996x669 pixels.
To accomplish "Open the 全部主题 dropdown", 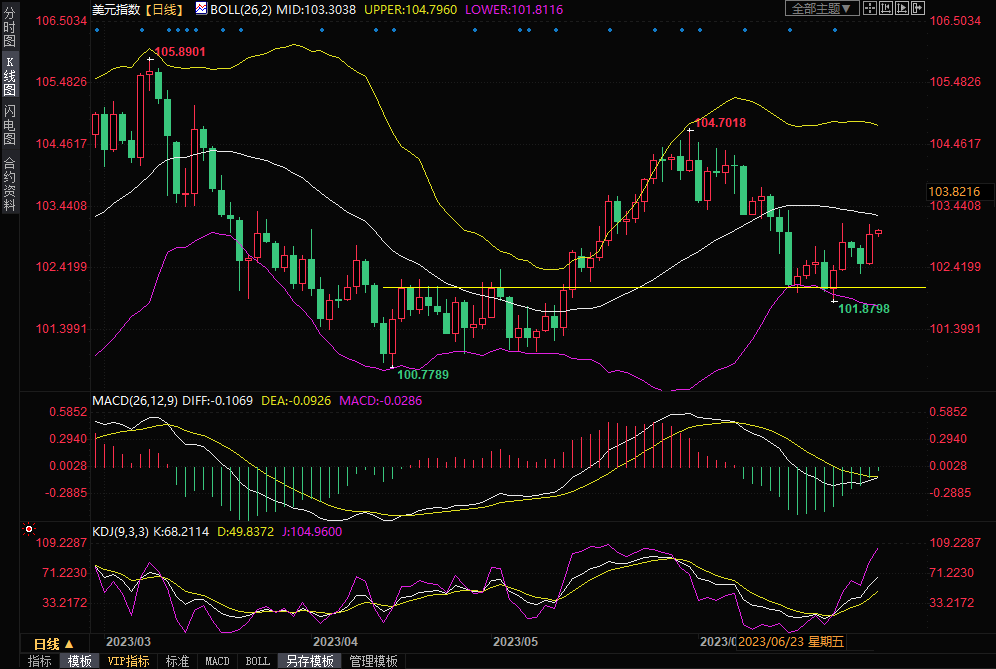I will [x=822, y=8].
